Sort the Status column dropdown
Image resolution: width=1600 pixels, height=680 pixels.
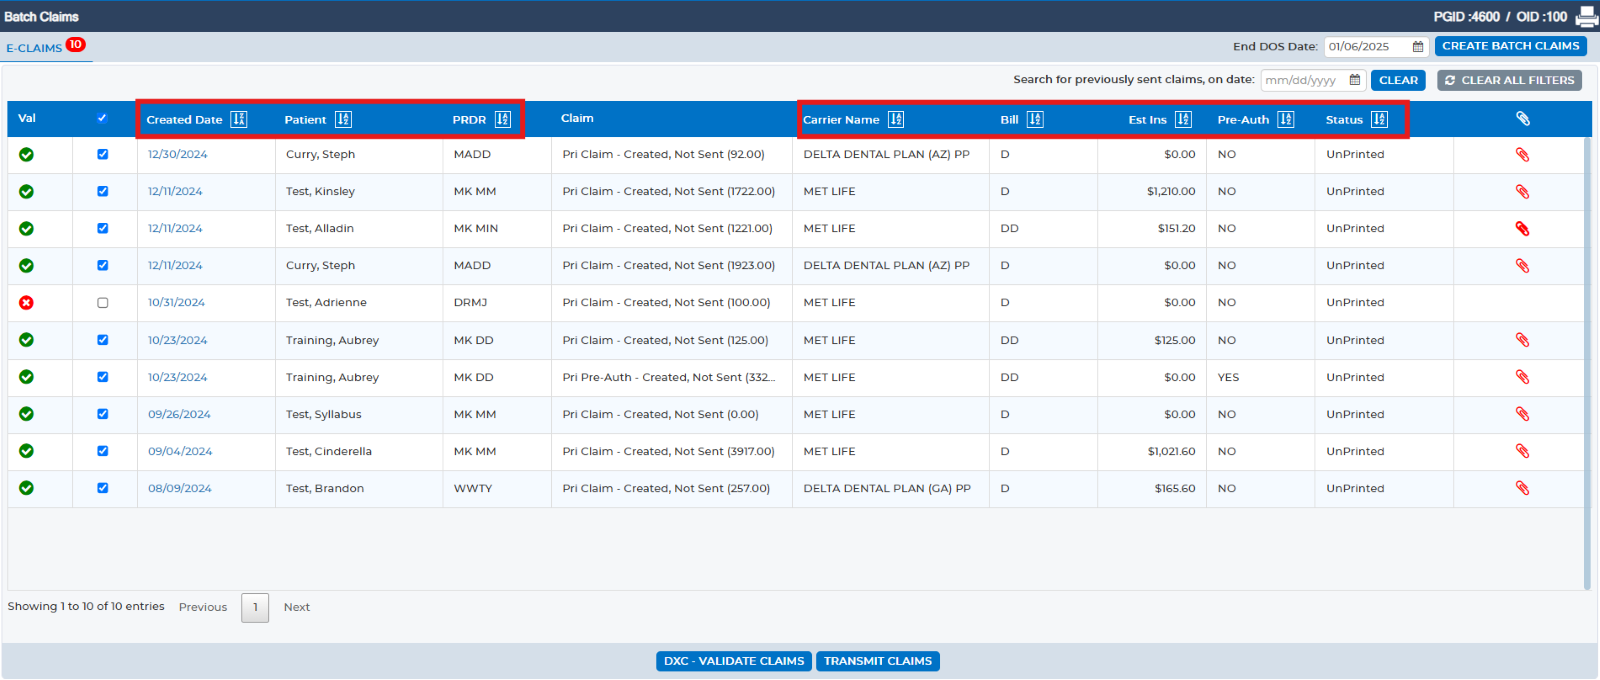coord(1380,119)
